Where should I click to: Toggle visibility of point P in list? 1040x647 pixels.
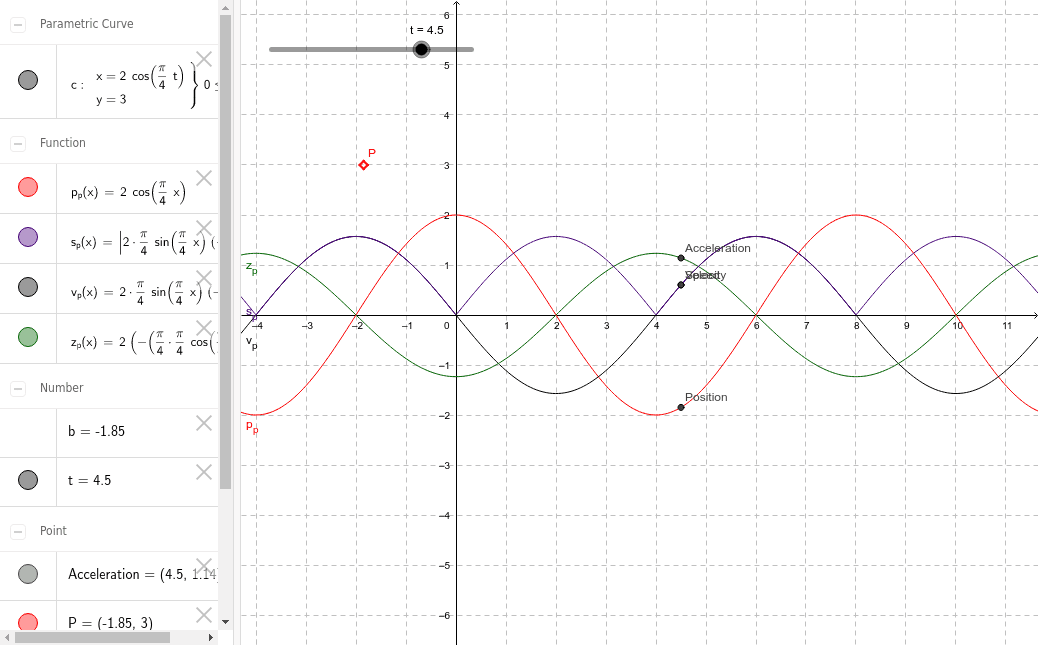point(28,622)
